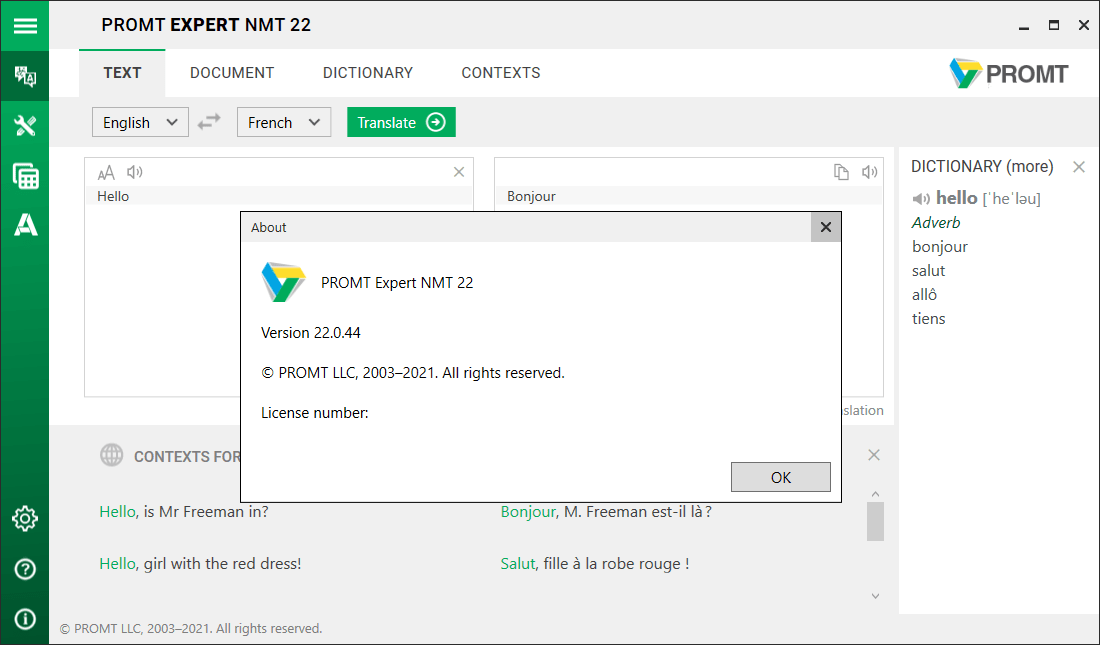Click 'Salut, fille à la robe rouge !' example
Viewport: 1100px width, 645px height.
click(595, 564)
